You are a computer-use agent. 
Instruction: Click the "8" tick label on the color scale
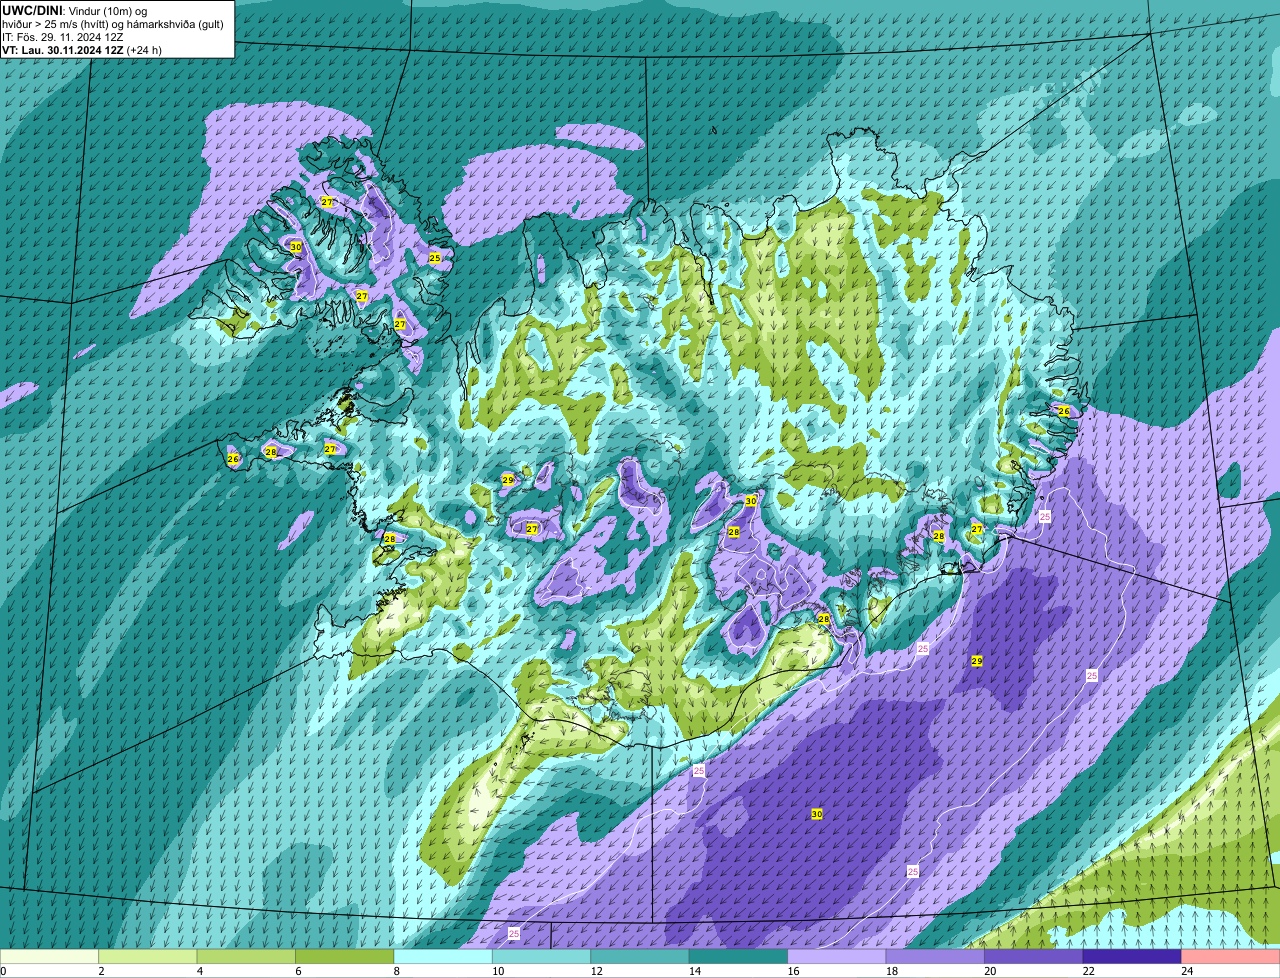pyautogui.click(x=396, y=971)
